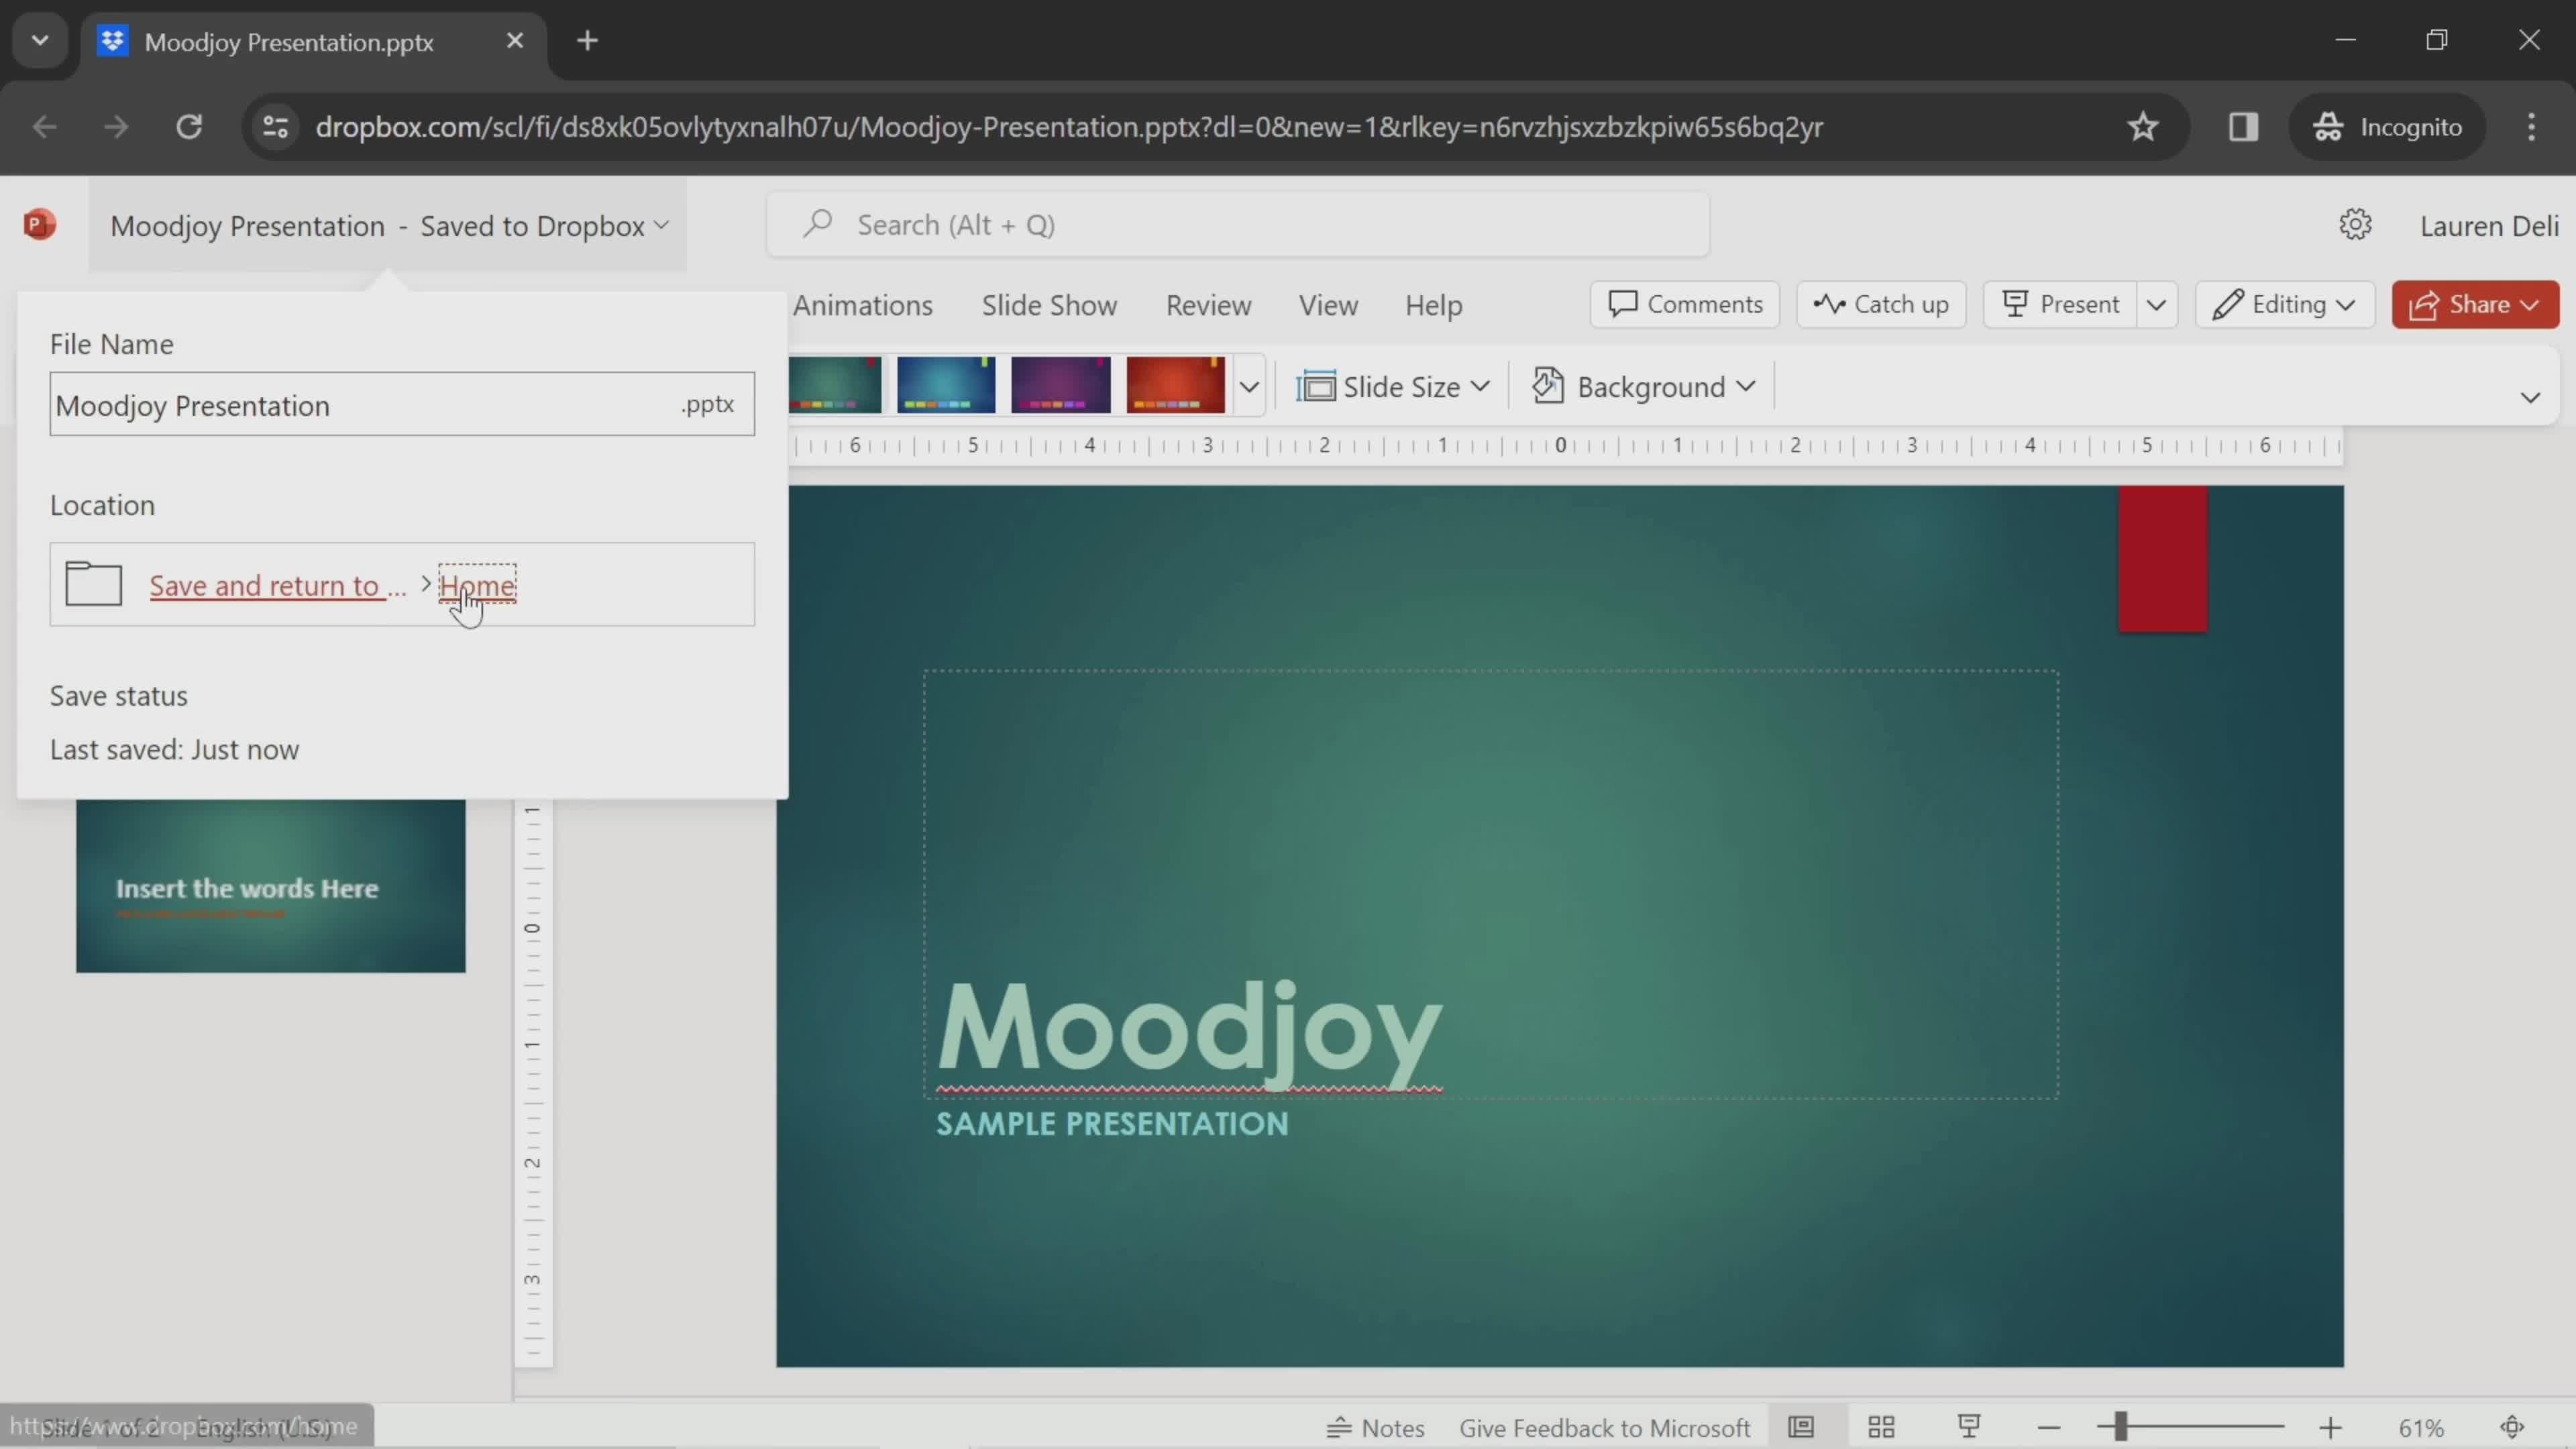Open the Share dropdown button
Viewport: 2576px width, 1449px height.
2474,304
